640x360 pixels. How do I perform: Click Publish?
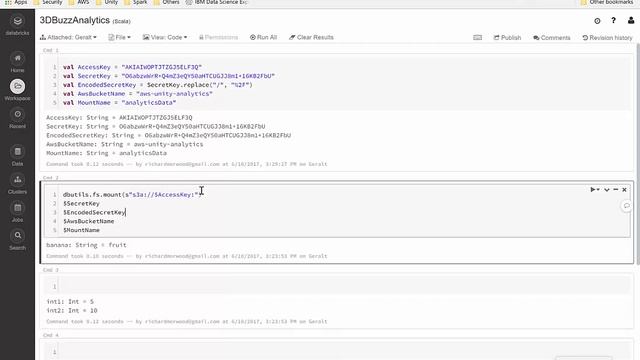(507, 38)
